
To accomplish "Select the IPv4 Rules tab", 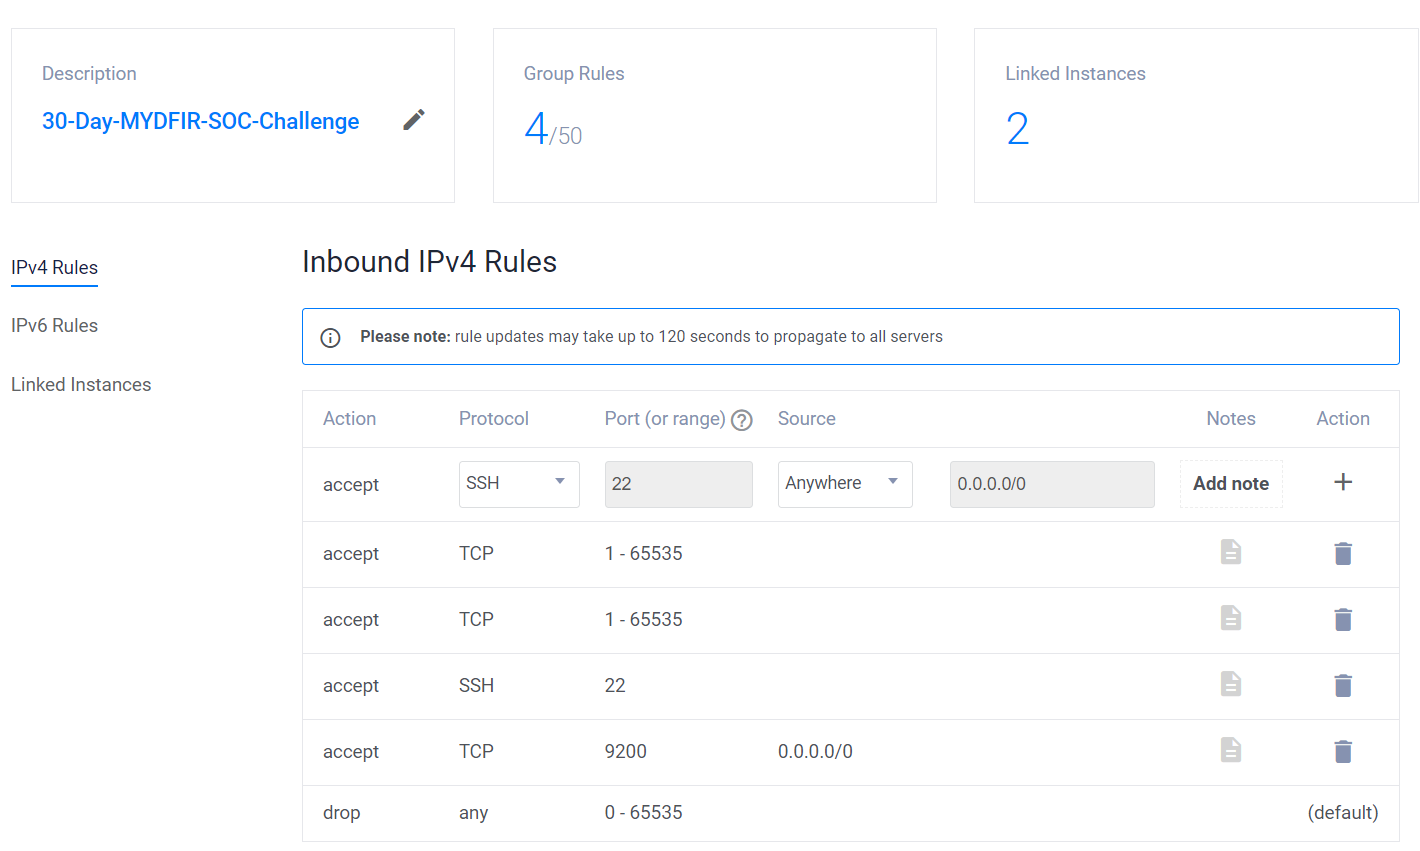I will (54, 268).
